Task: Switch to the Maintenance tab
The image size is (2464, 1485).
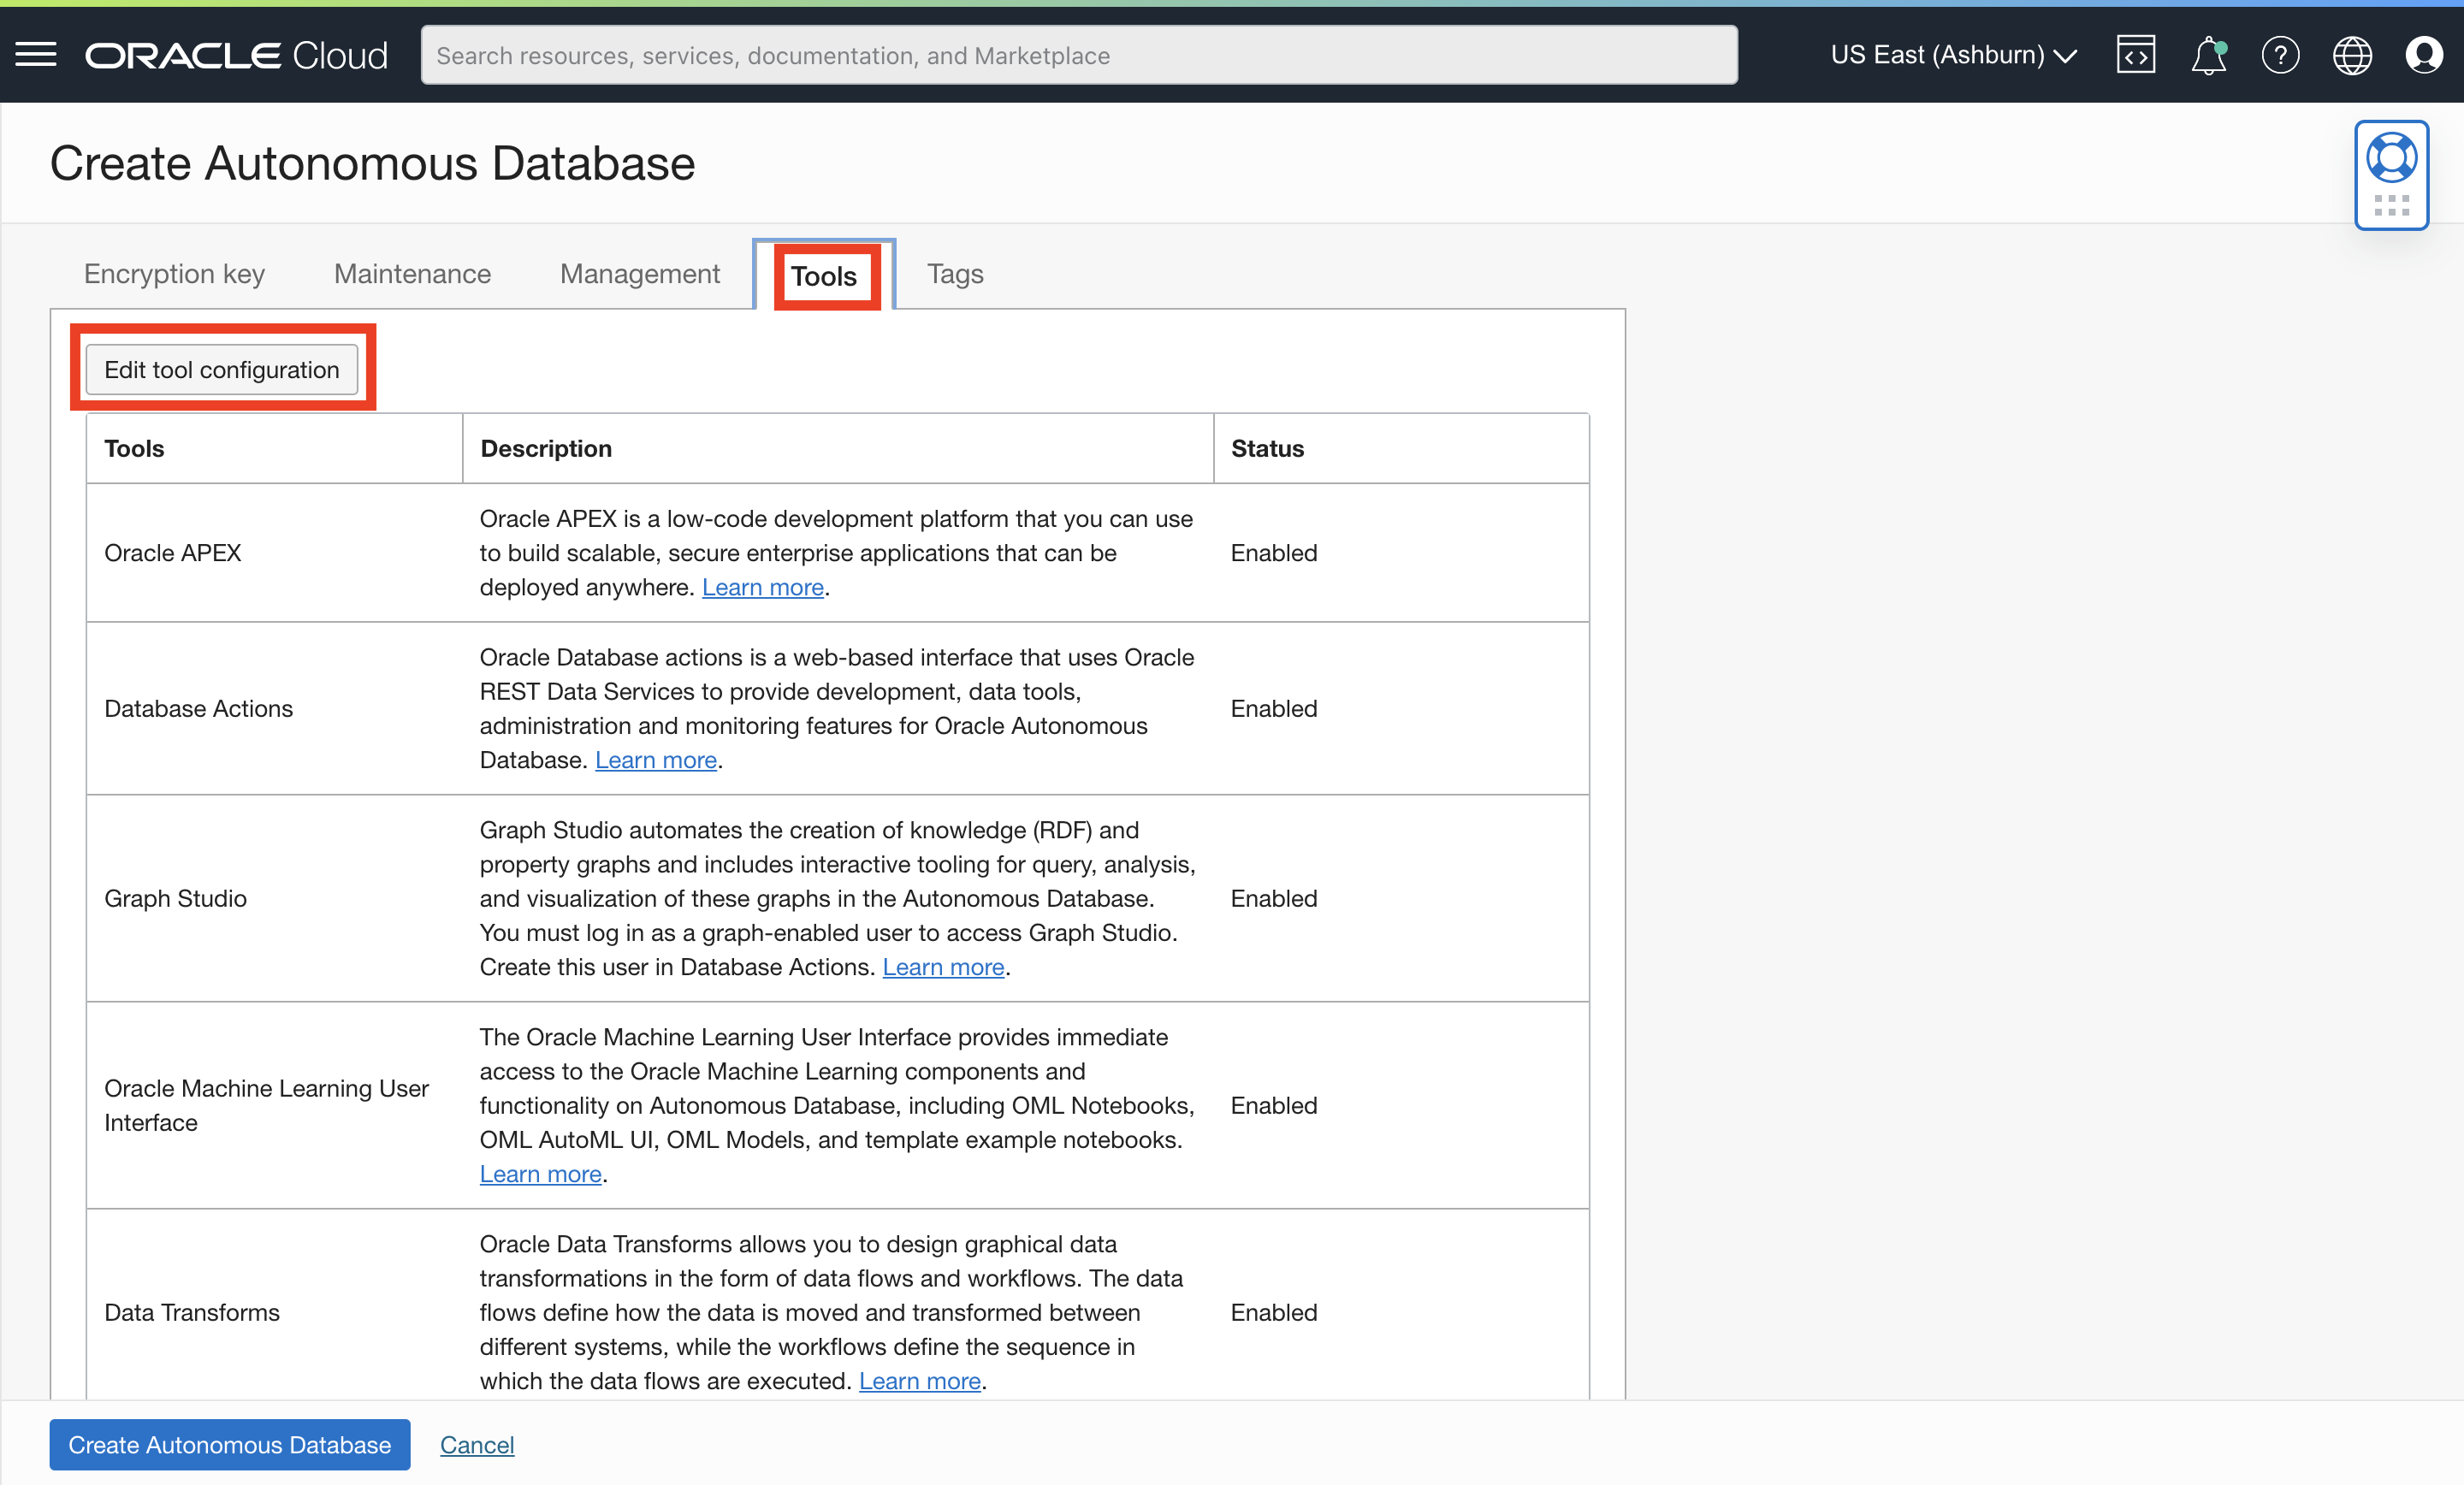Action: [412, 273]
